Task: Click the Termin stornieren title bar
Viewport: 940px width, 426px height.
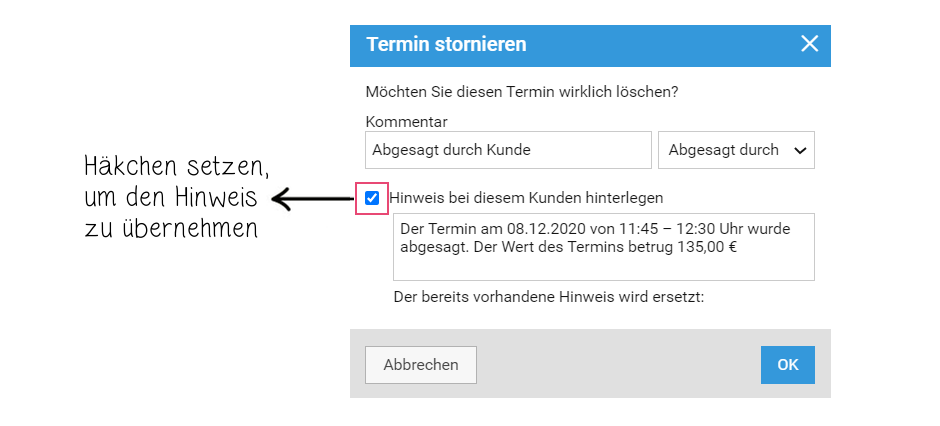Action: point(590,46)
